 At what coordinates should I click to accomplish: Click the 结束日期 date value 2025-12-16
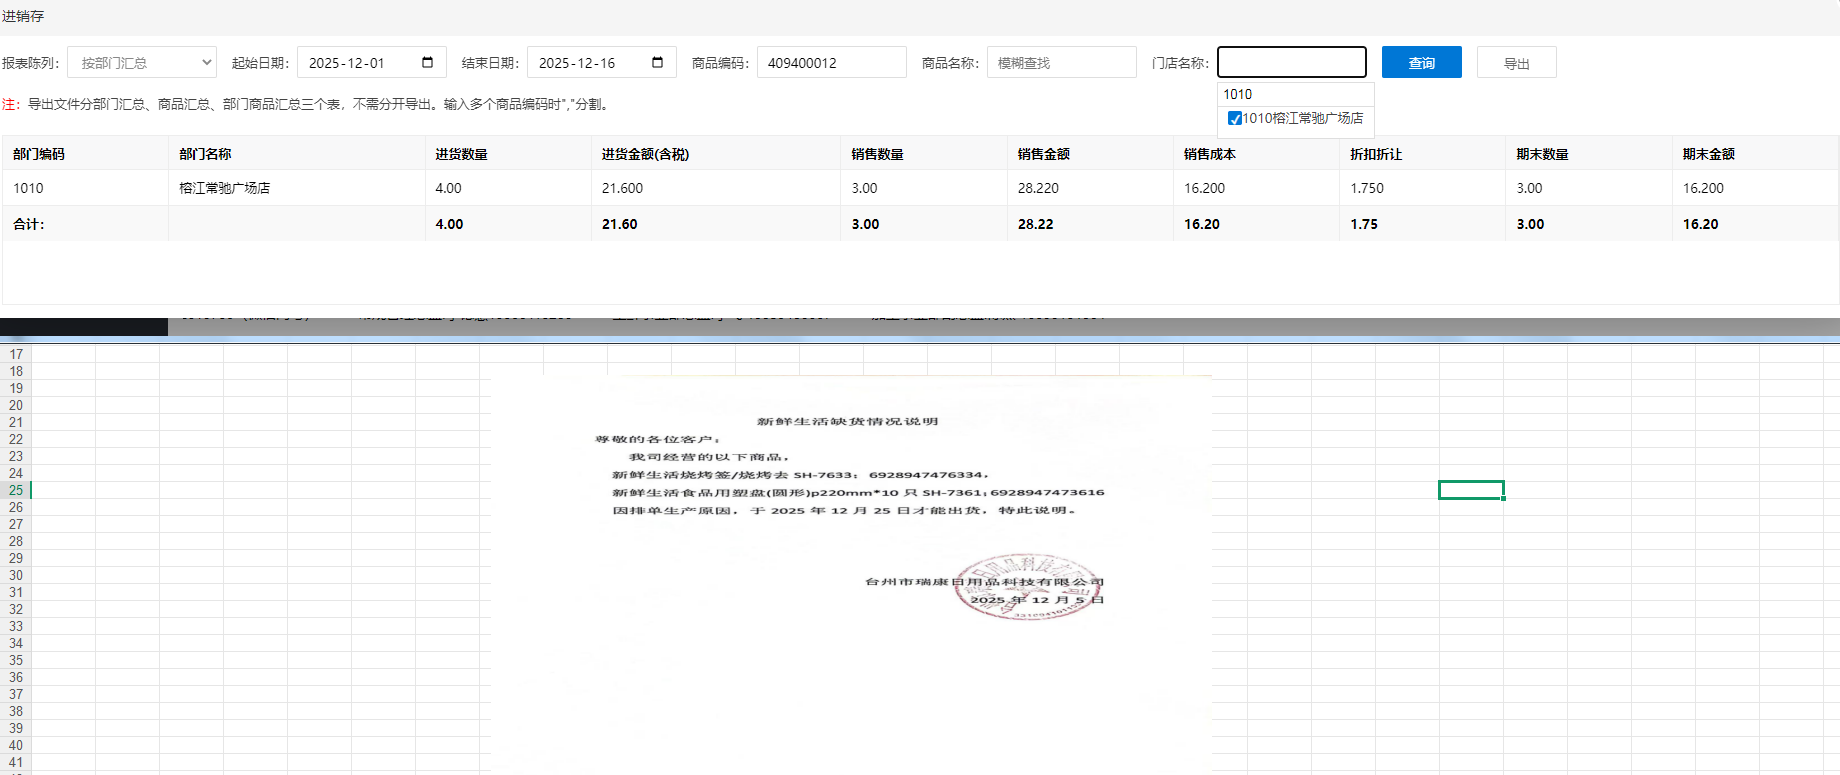click(577, 63)
